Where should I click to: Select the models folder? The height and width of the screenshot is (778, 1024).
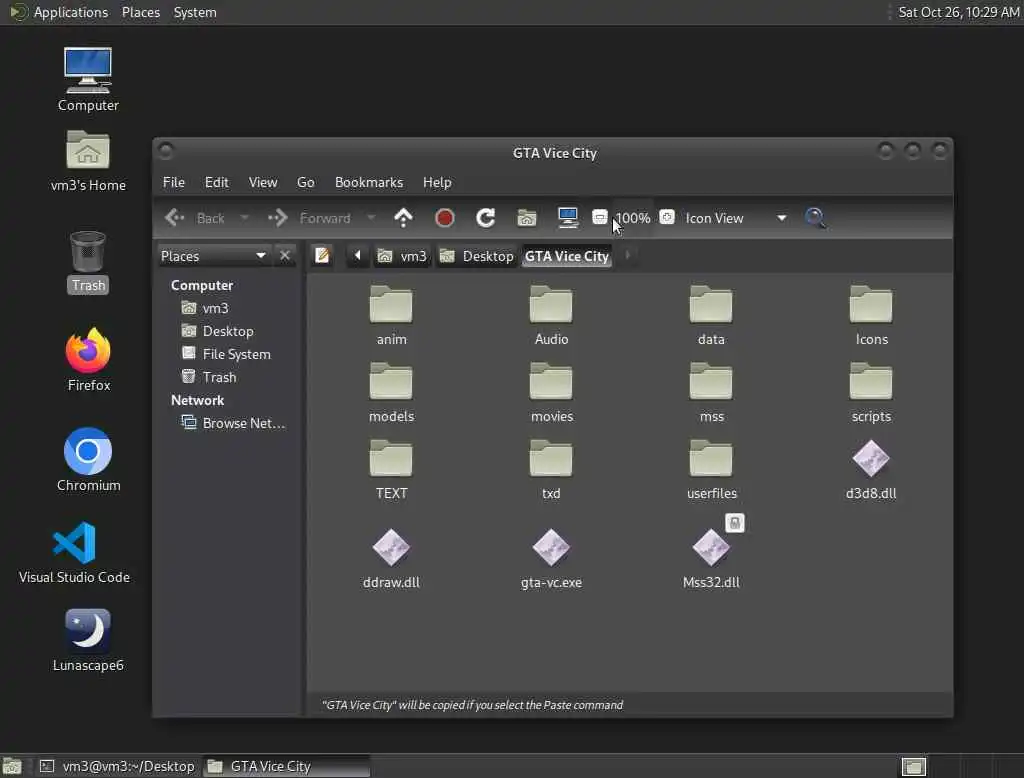tap(391, 392)
